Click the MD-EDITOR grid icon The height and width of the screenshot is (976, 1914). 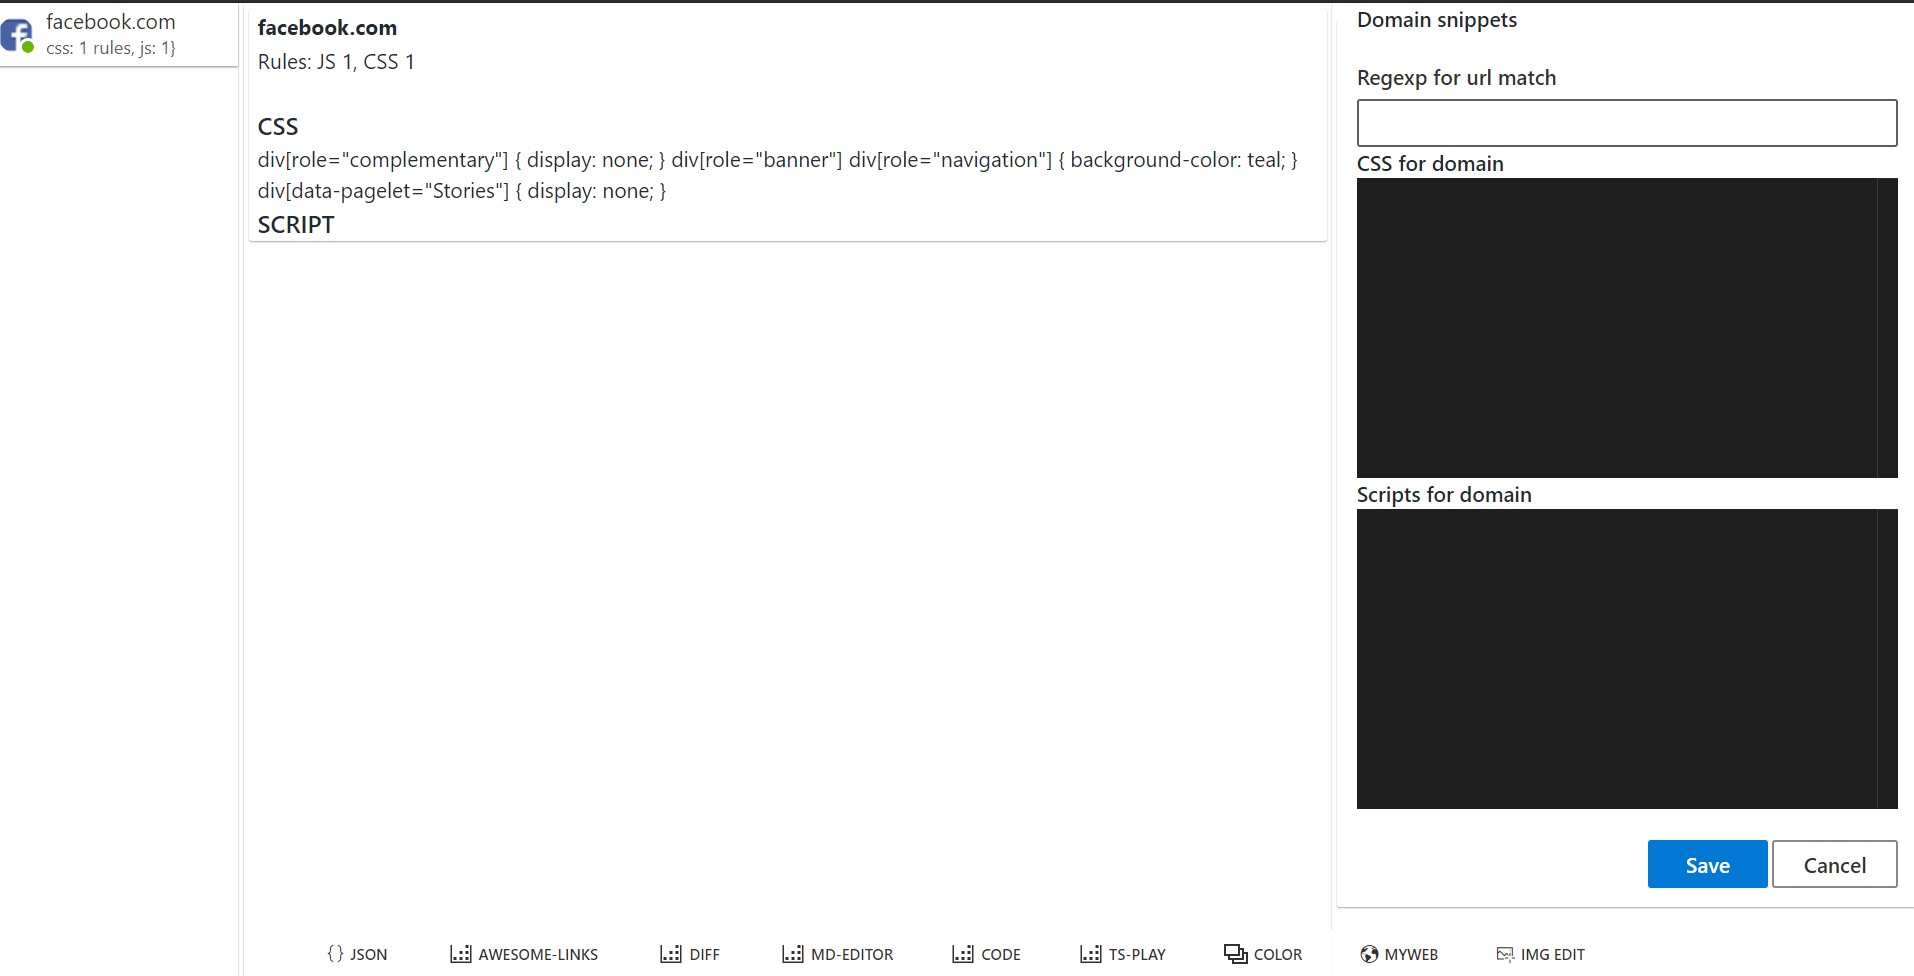[792, 954]
